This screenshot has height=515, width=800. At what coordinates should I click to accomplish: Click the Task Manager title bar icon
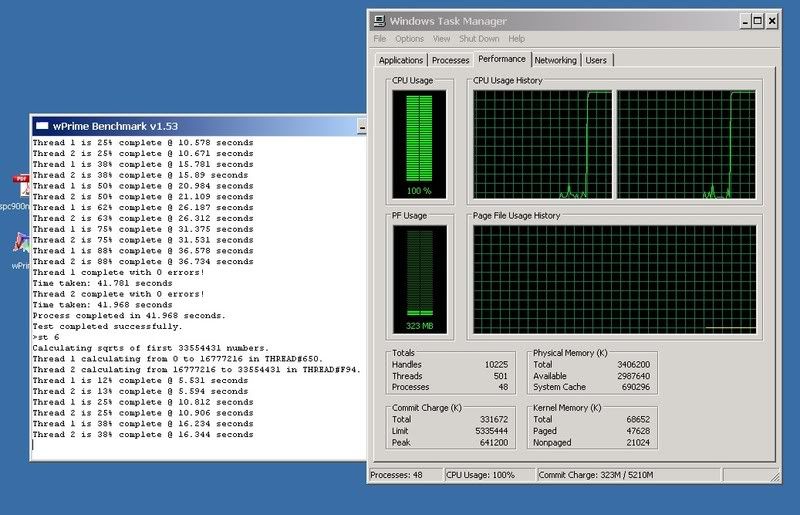click(x=379, y=21)
